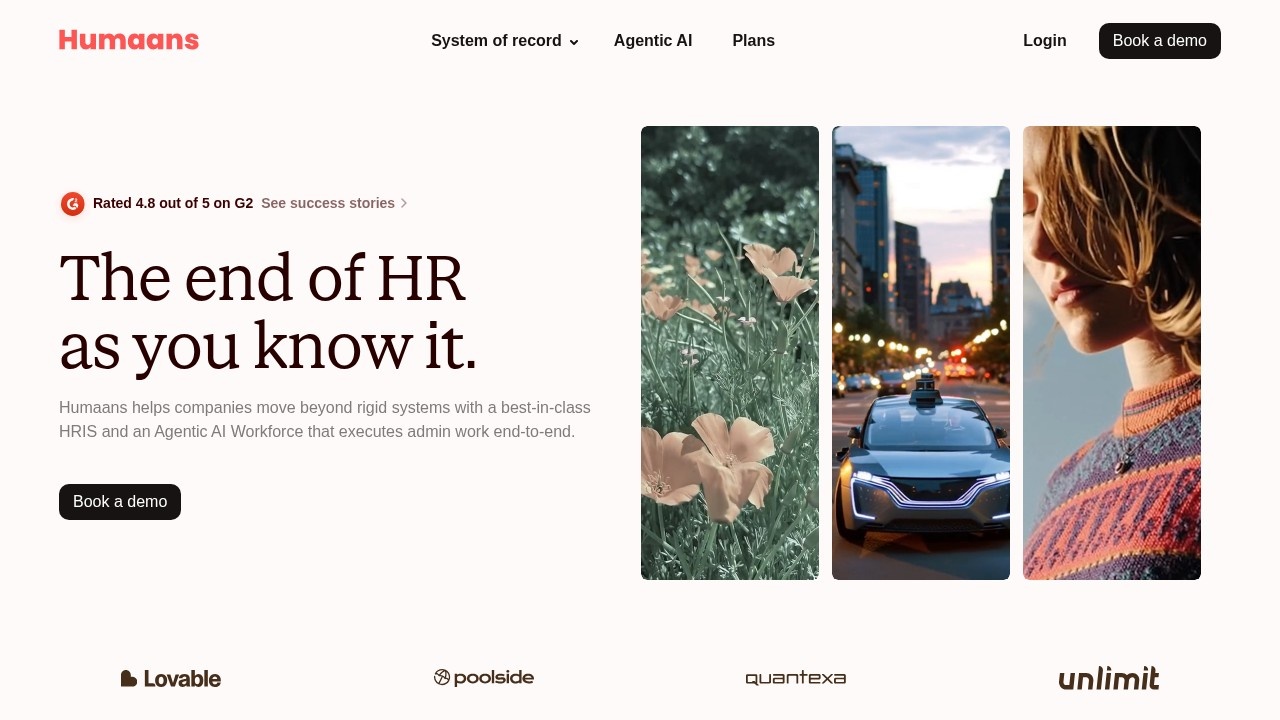This screenshot has width=1280, height=720.
Task: Select the self-driving car street image
Action: tap(921, 353)
